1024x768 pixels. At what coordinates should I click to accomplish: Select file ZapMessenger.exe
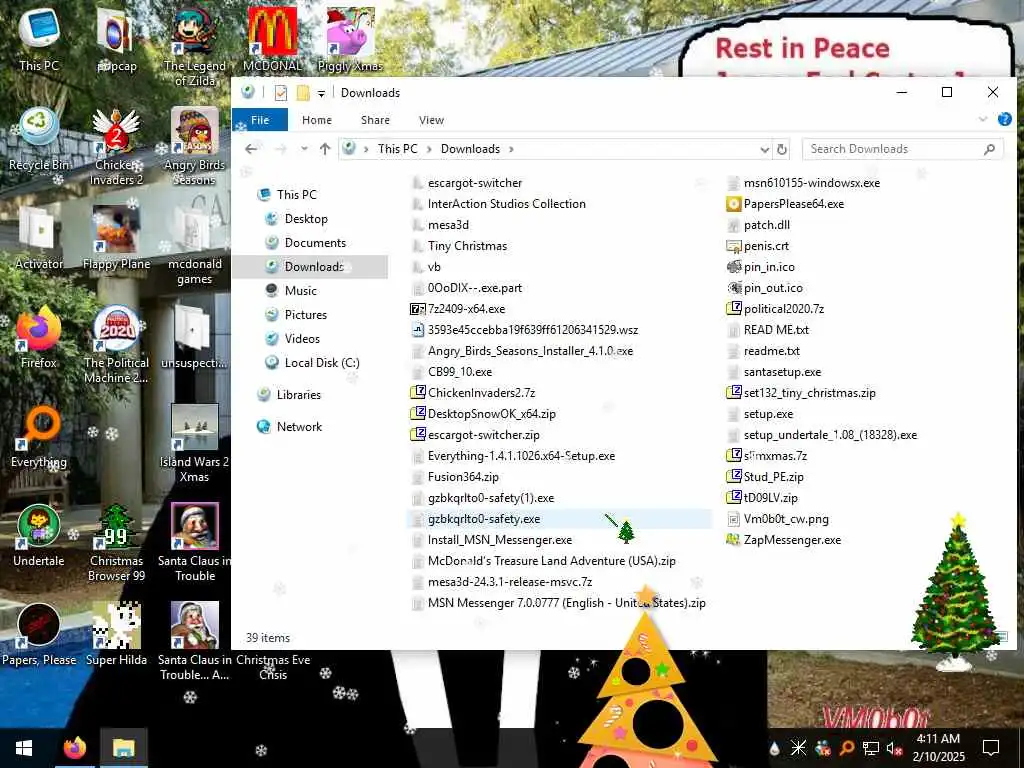[x=792, y=540]
